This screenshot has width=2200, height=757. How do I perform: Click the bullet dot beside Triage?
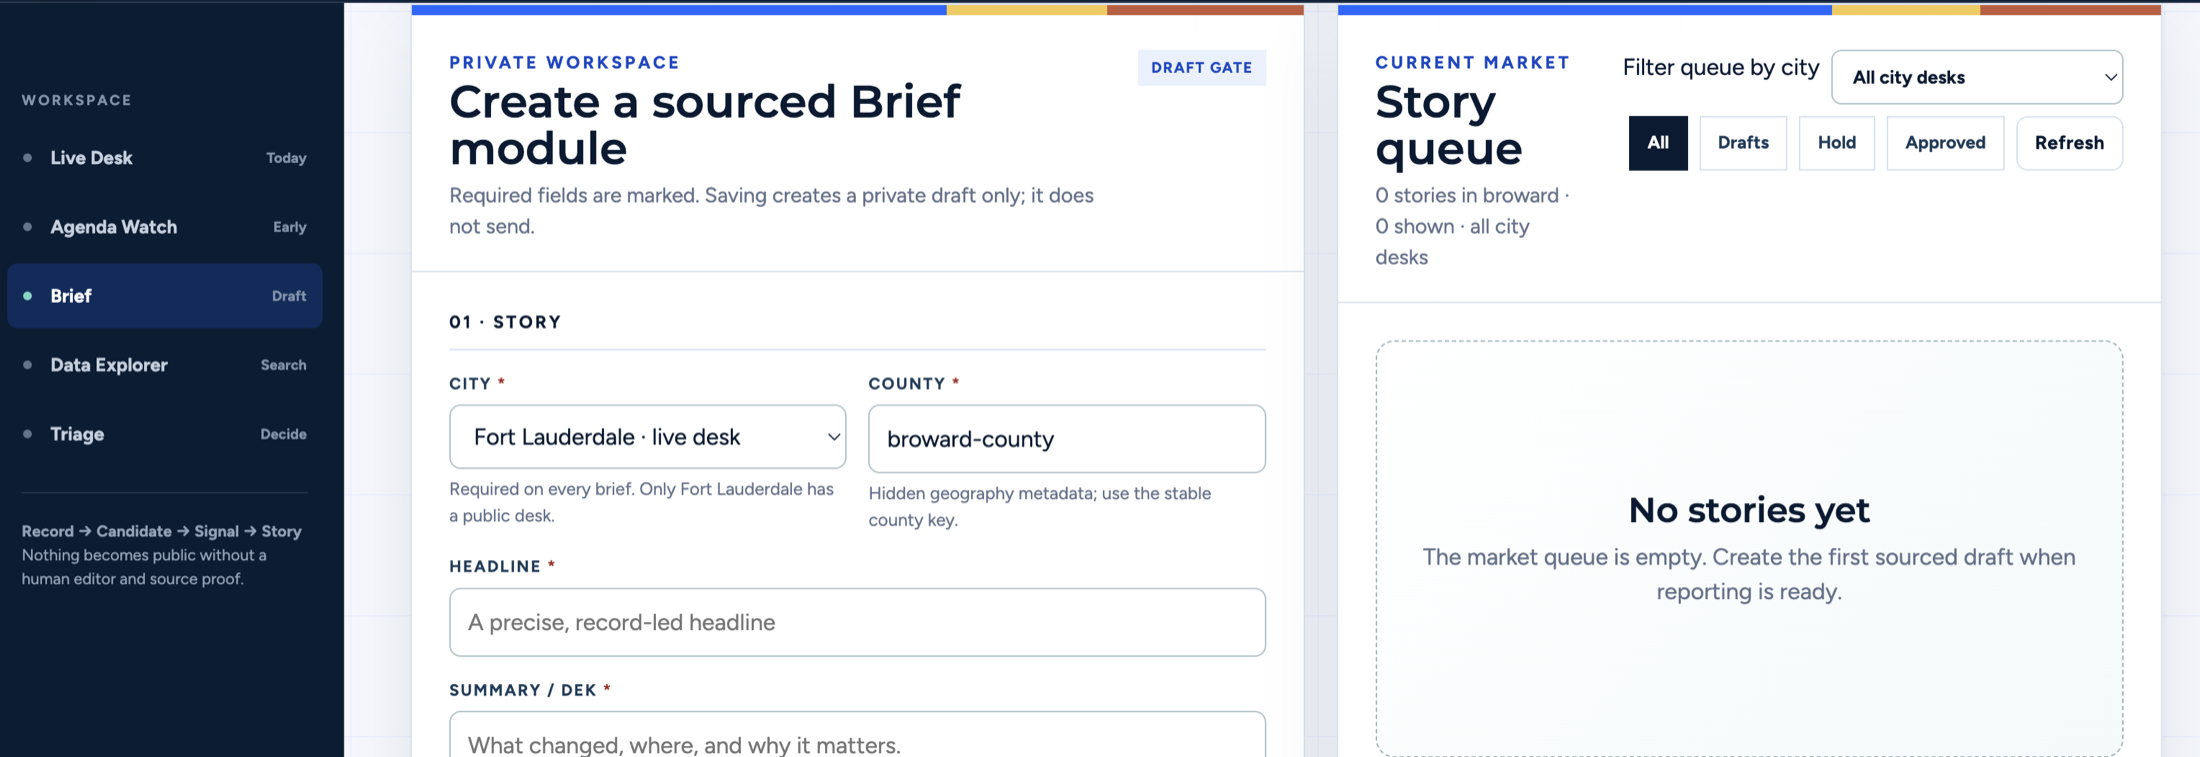click(x=28, y=434)
